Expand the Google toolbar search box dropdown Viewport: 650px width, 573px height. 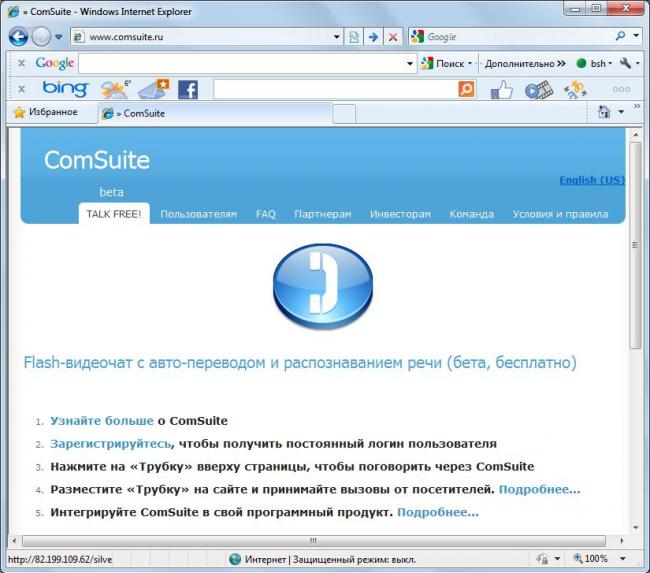[x=410, y=63]
